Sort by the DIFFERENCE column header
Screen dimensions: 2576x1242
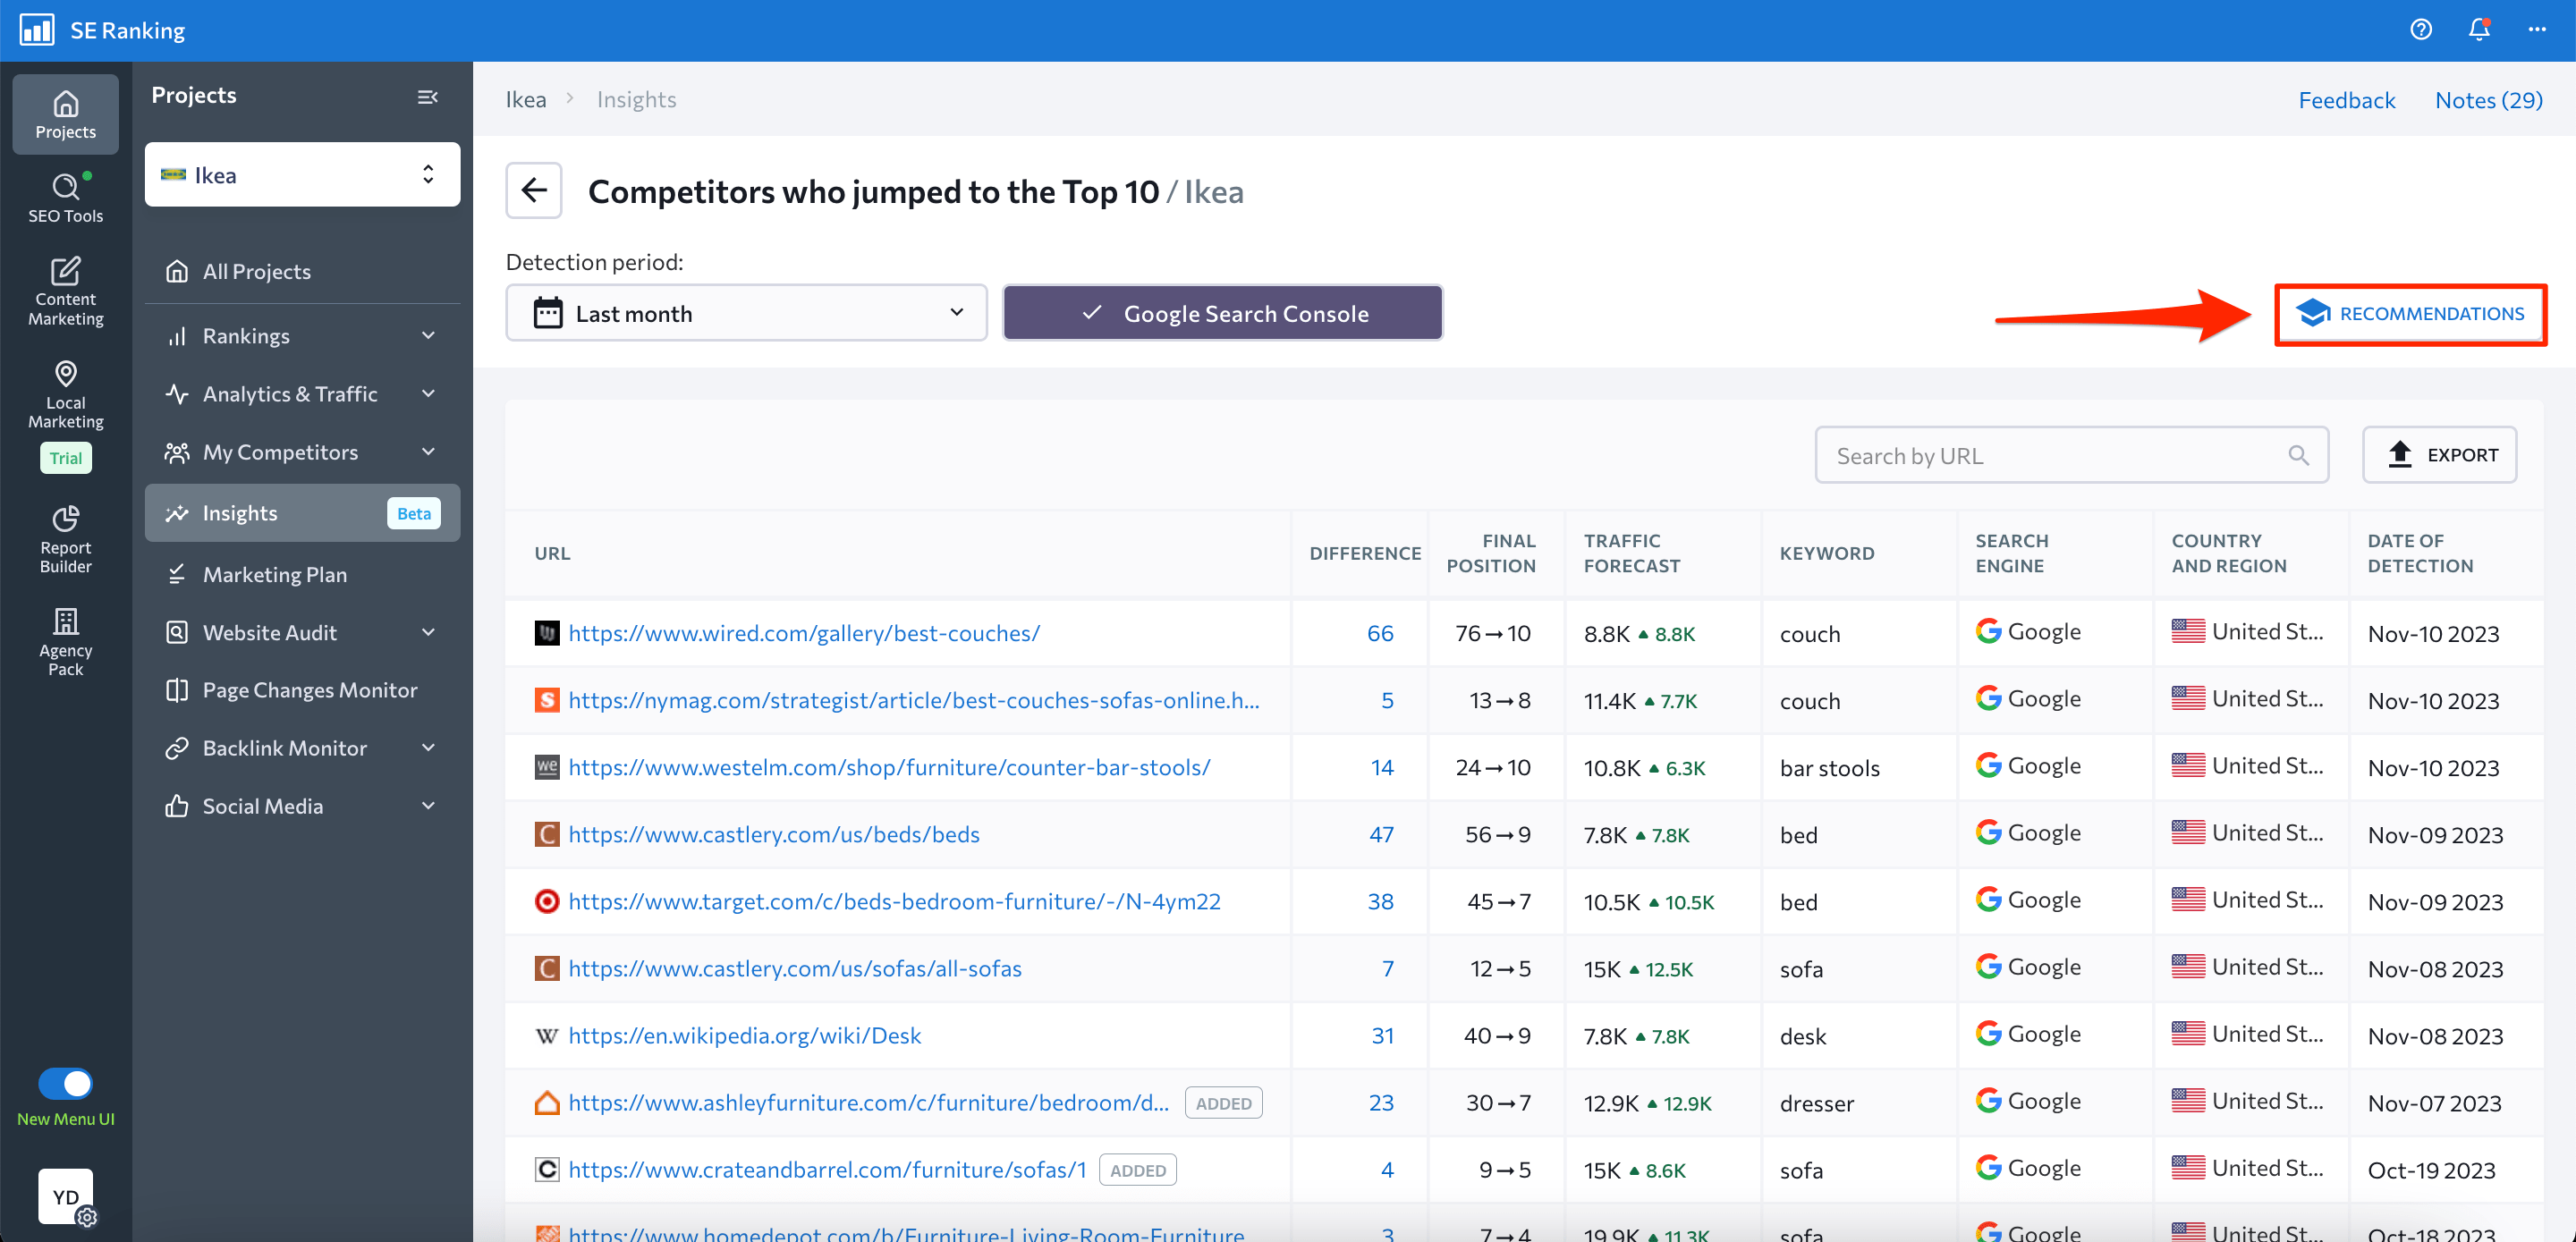(x=1365, y=553)
